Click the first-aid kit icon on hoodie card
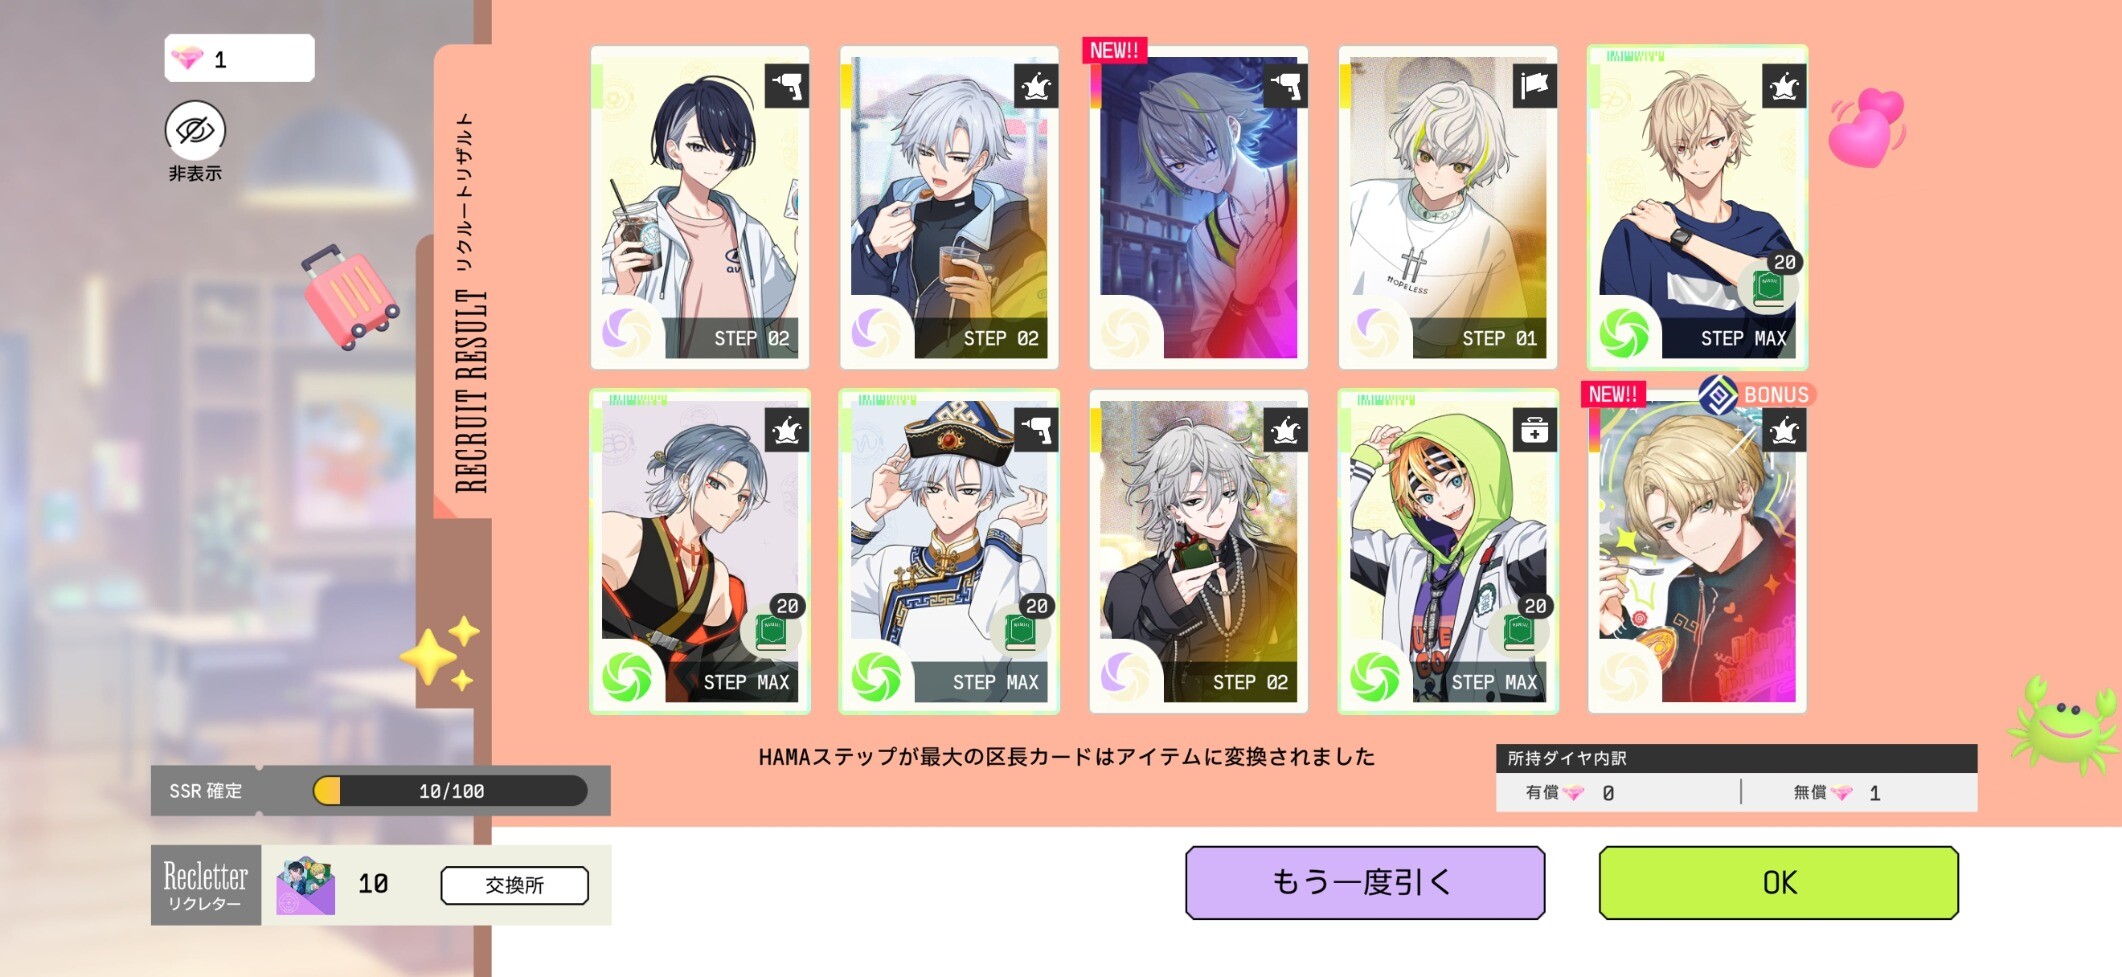This screenshot has width=2122, height=977. tap(1534, 431)
